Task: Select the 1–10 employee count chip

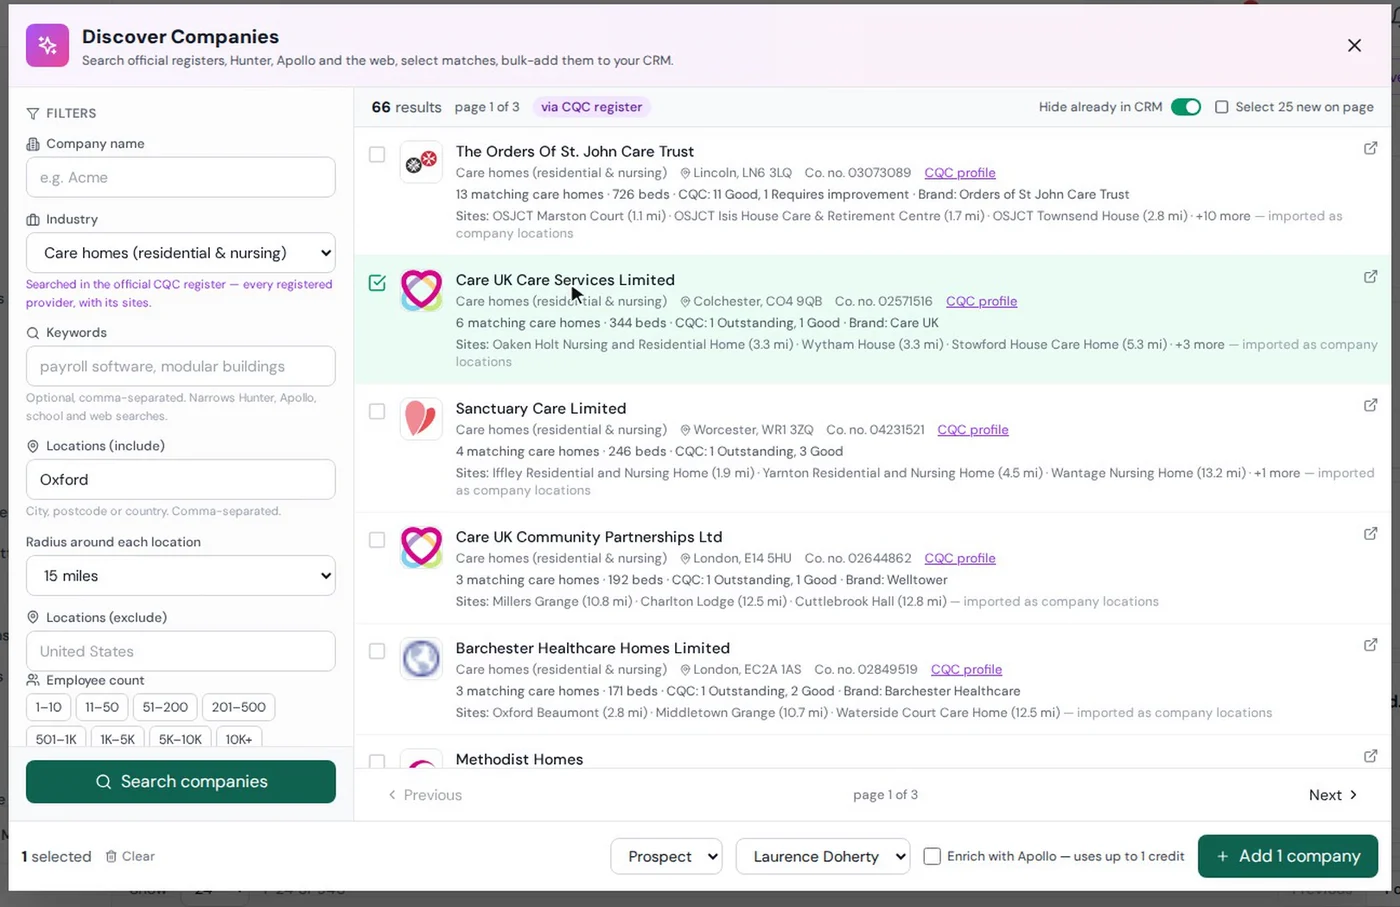Action: pos(49,707)
